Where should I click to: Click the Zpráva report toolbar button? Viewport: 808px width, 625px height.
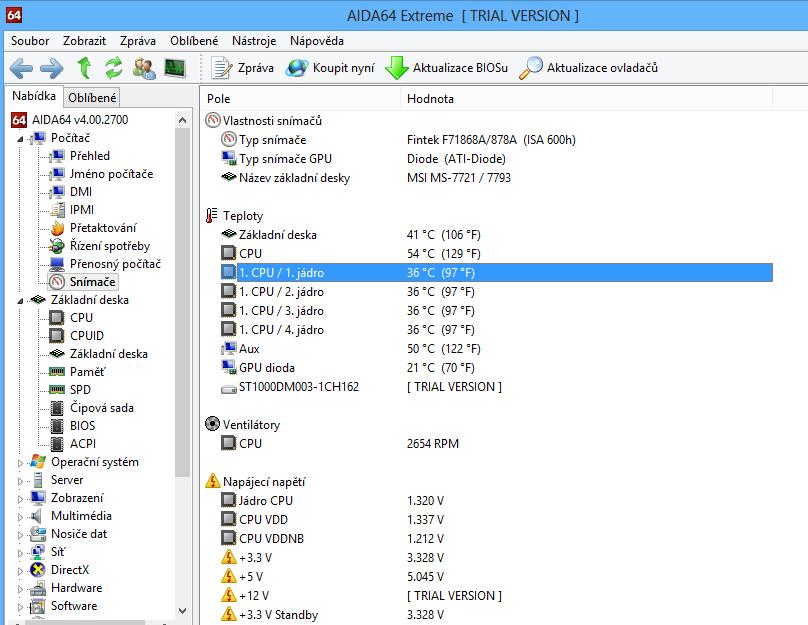tap(242, 68)
